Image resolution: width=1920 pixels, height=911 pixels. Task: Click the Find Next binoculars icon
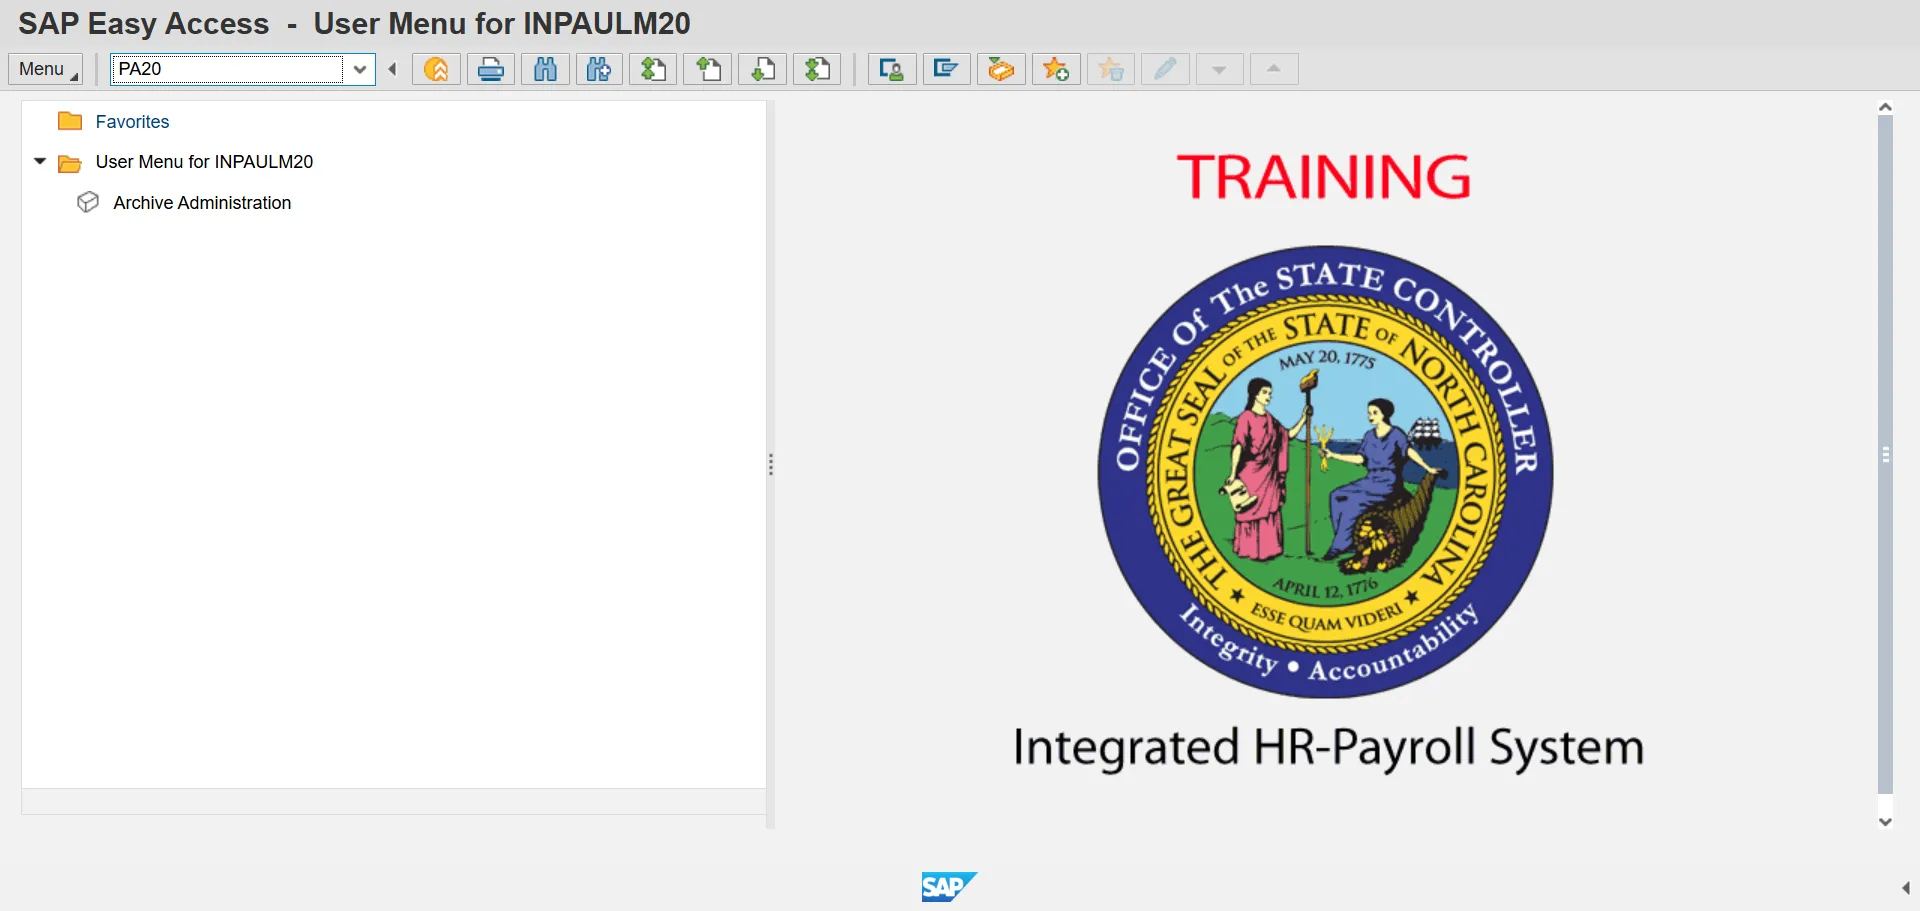[x=599, y=69]
